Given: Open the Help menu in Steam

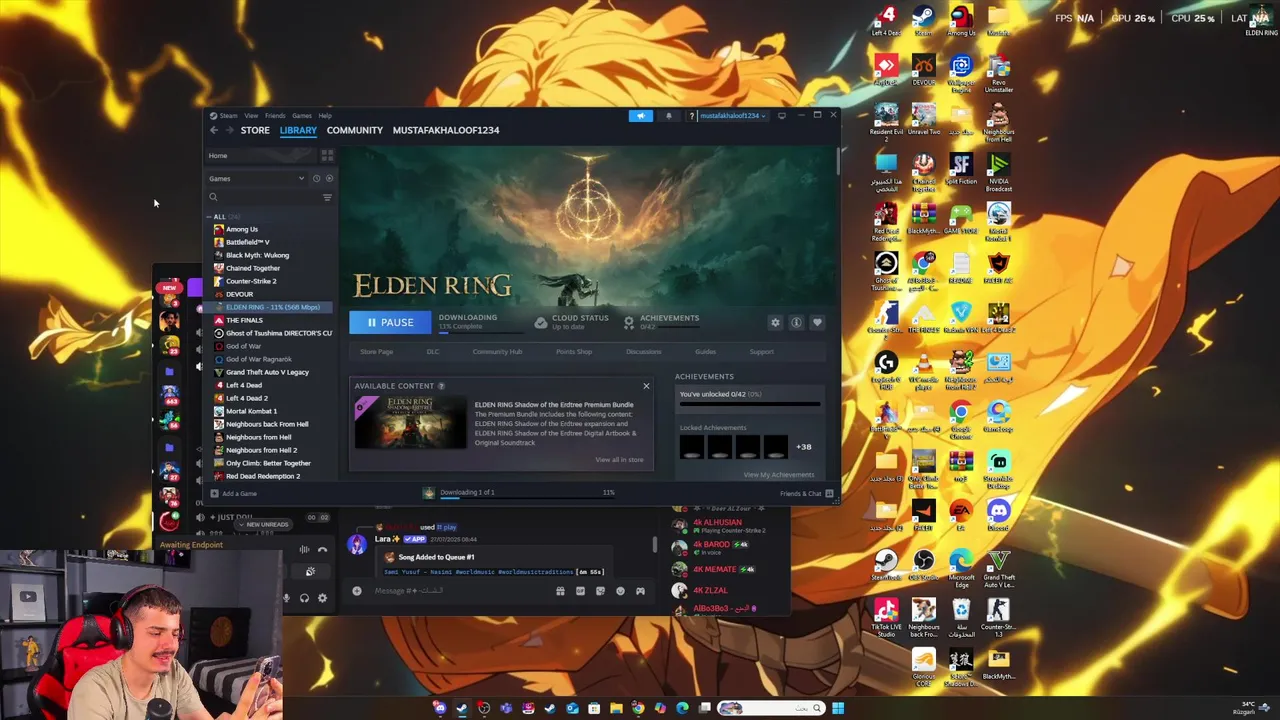Looking at the screenshot, I should pos(325,116).
